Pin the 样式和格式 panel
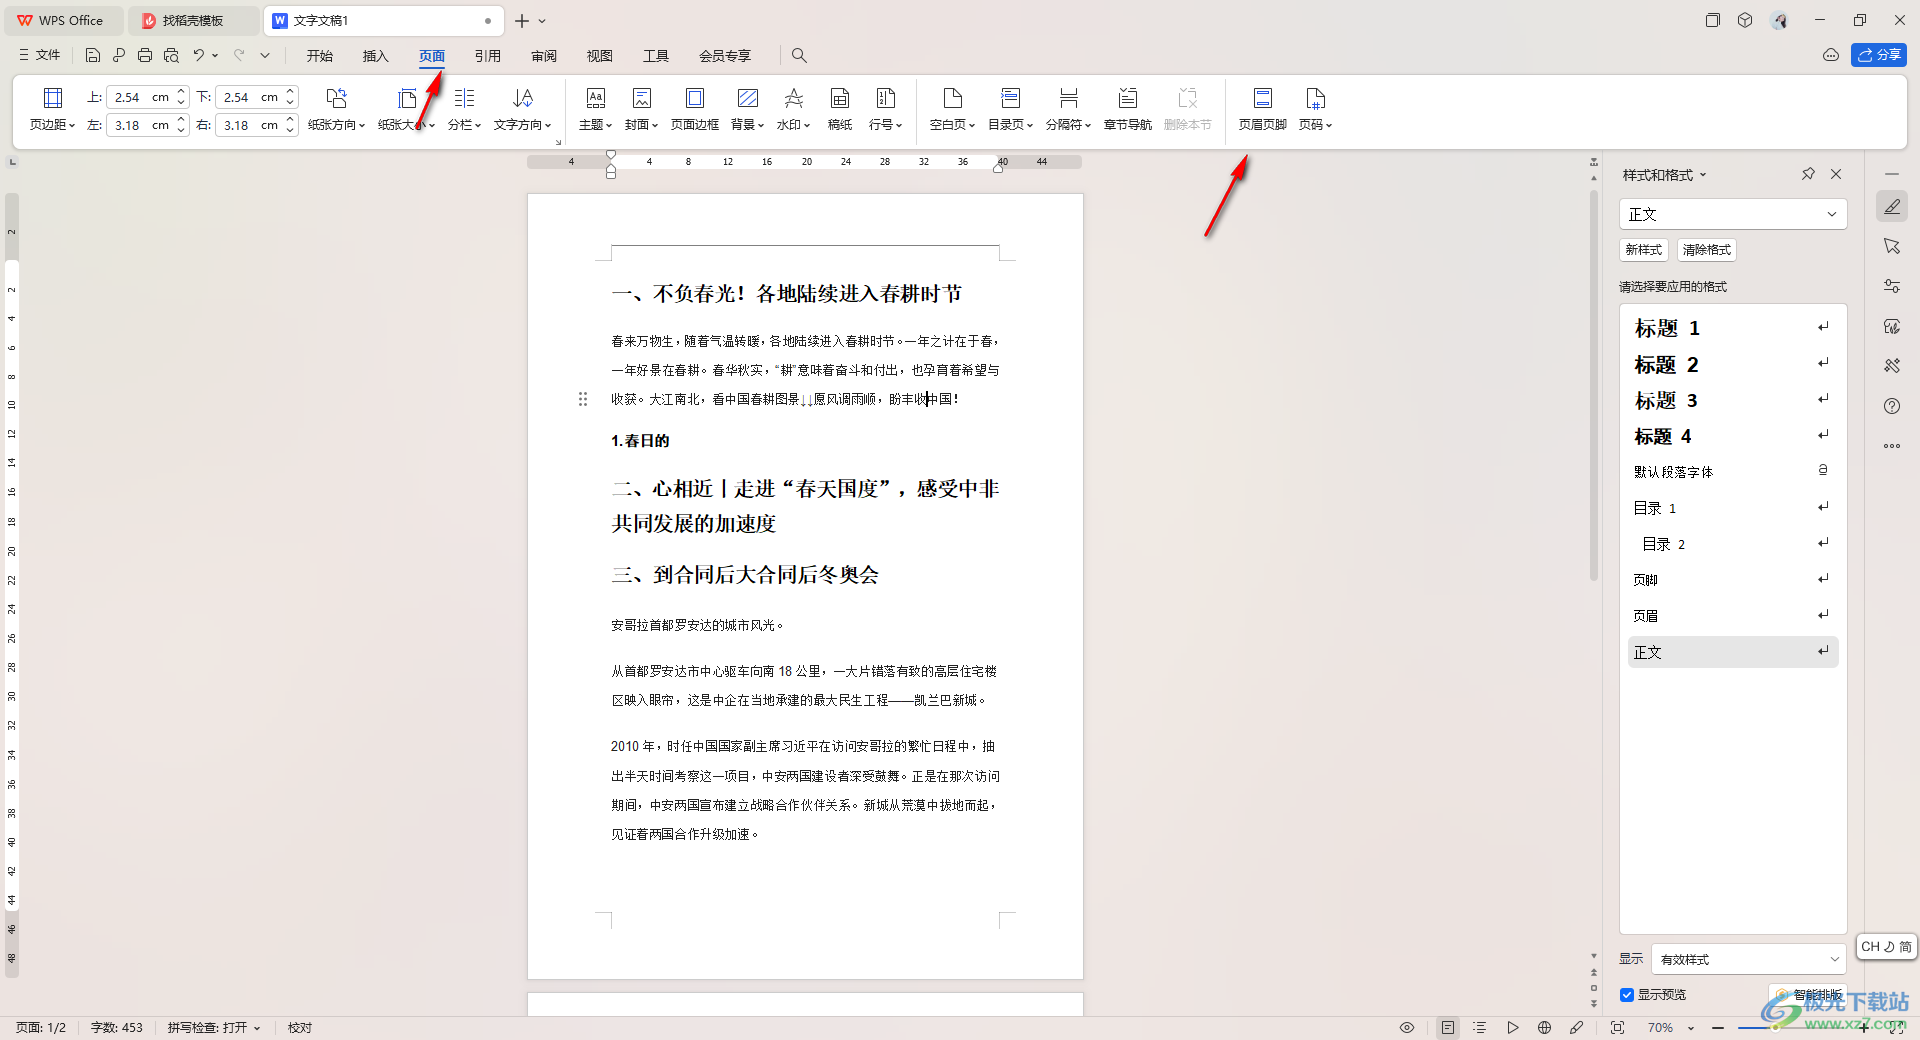Screen dimensions: 1920x1040 [x=1808, y=174]
